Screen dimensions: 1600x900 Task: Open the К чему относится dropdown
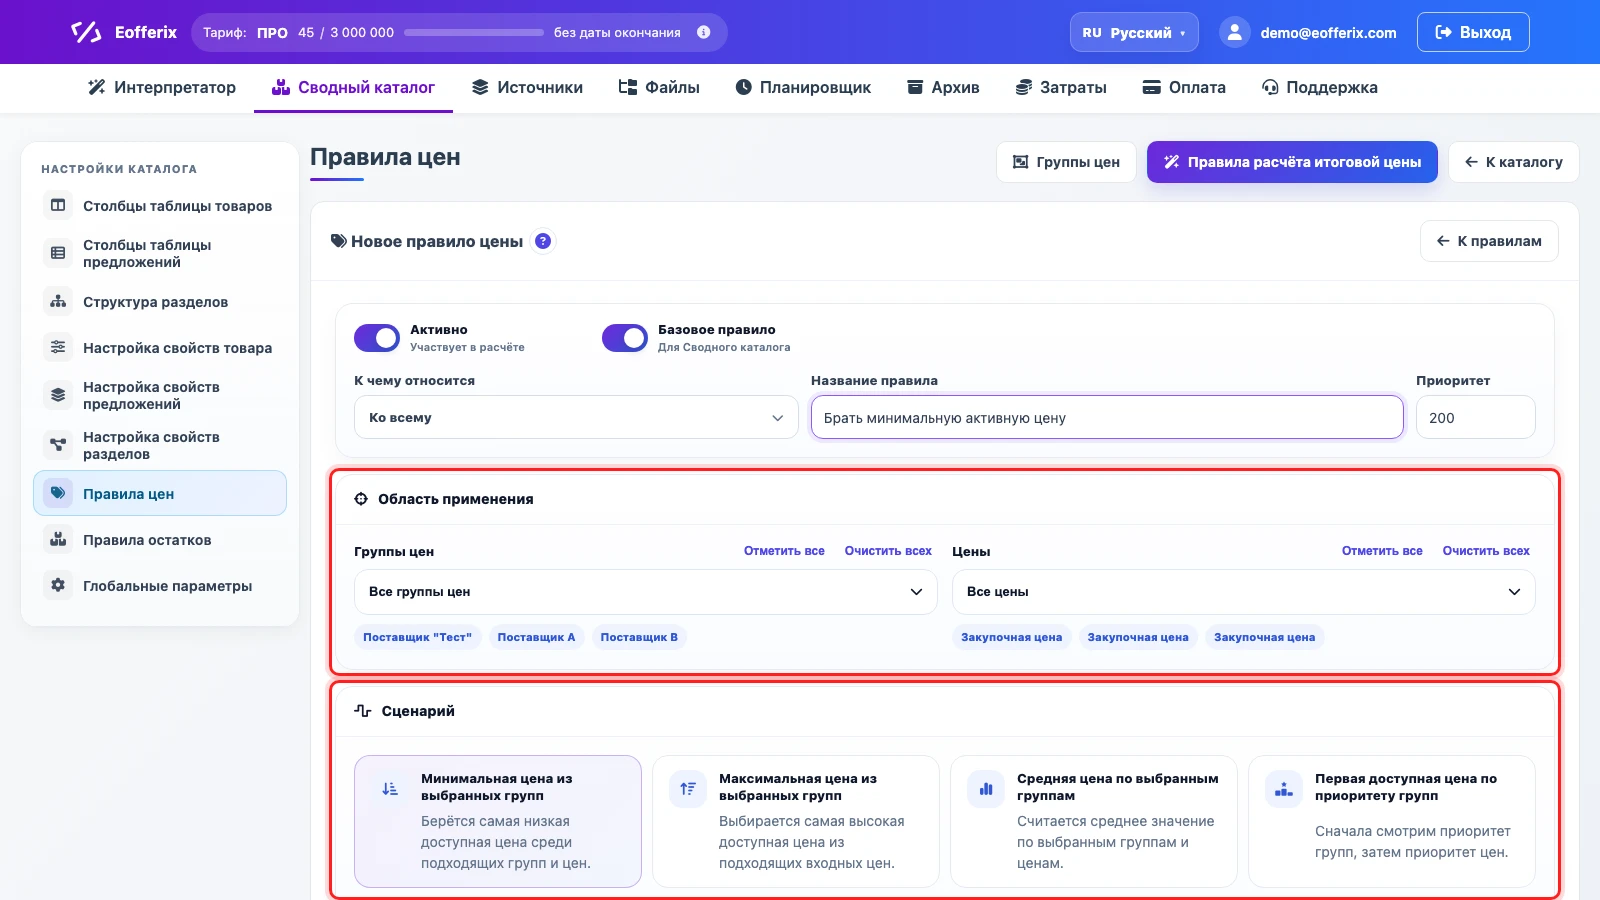click(x=576, y=417)
